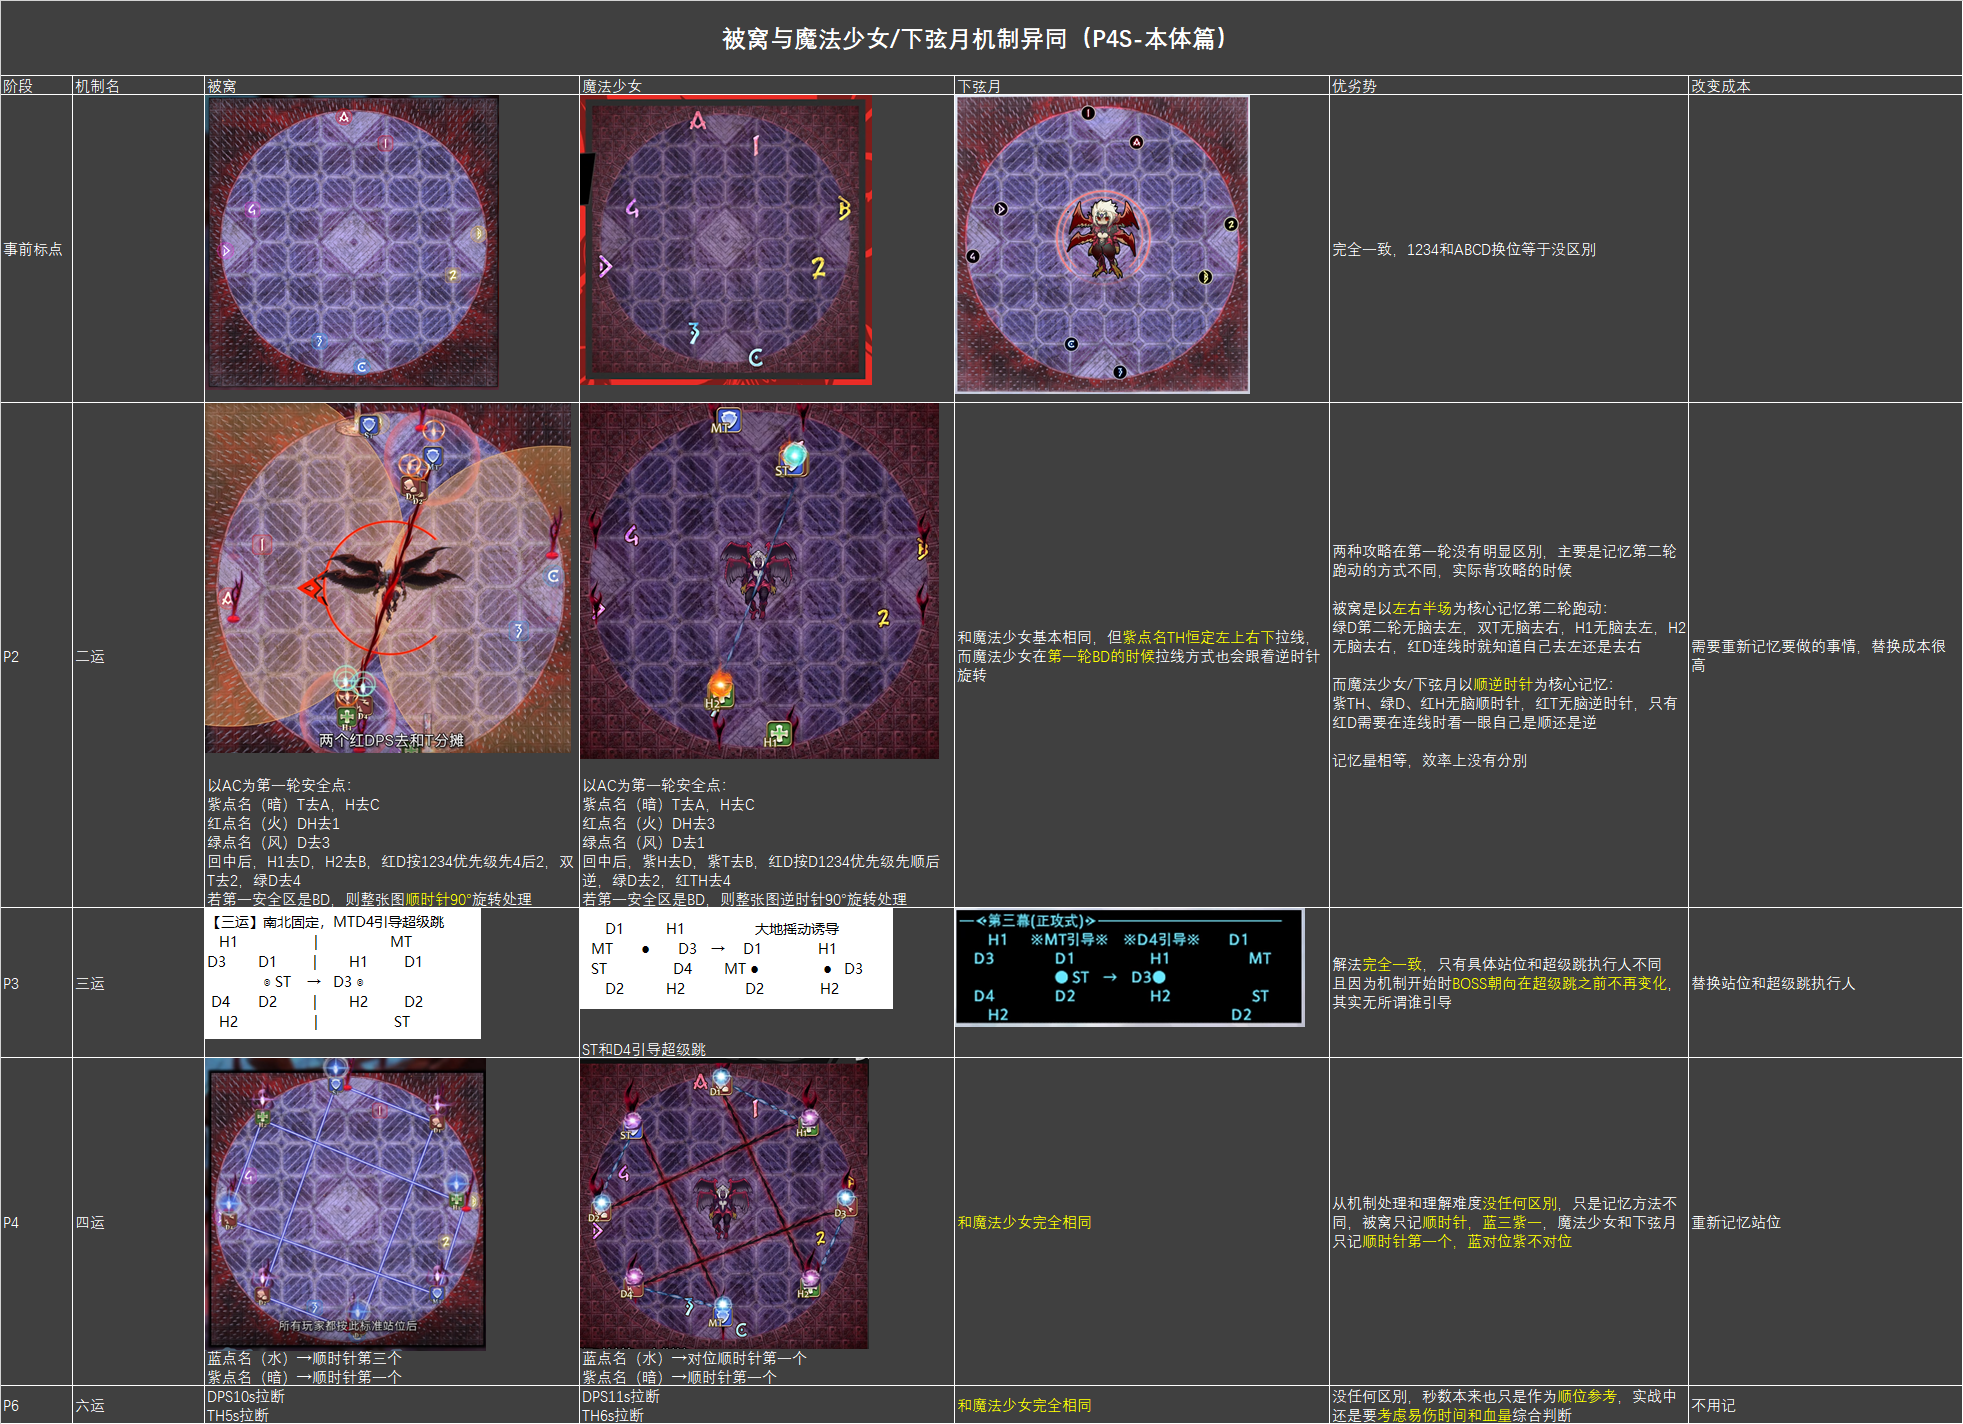Click H2 icon with fire orb
The width and height of the screenshot is (1963, 1424).
coord(719,691)
